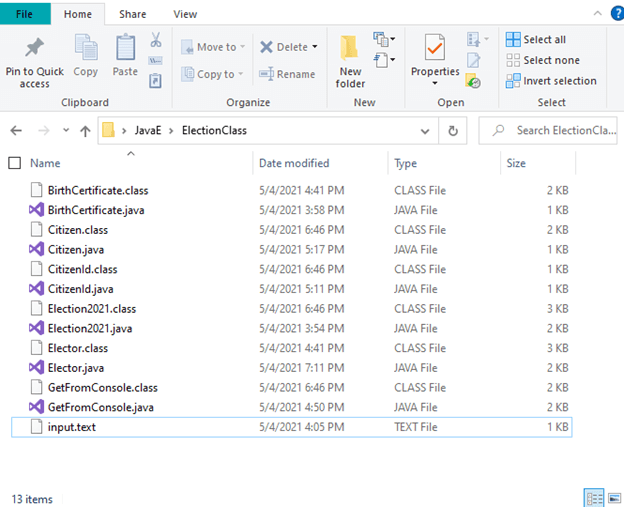Switch to Large icons view in status bar
Viewport: 624px width, 507px height.
[x=614, y=498]
